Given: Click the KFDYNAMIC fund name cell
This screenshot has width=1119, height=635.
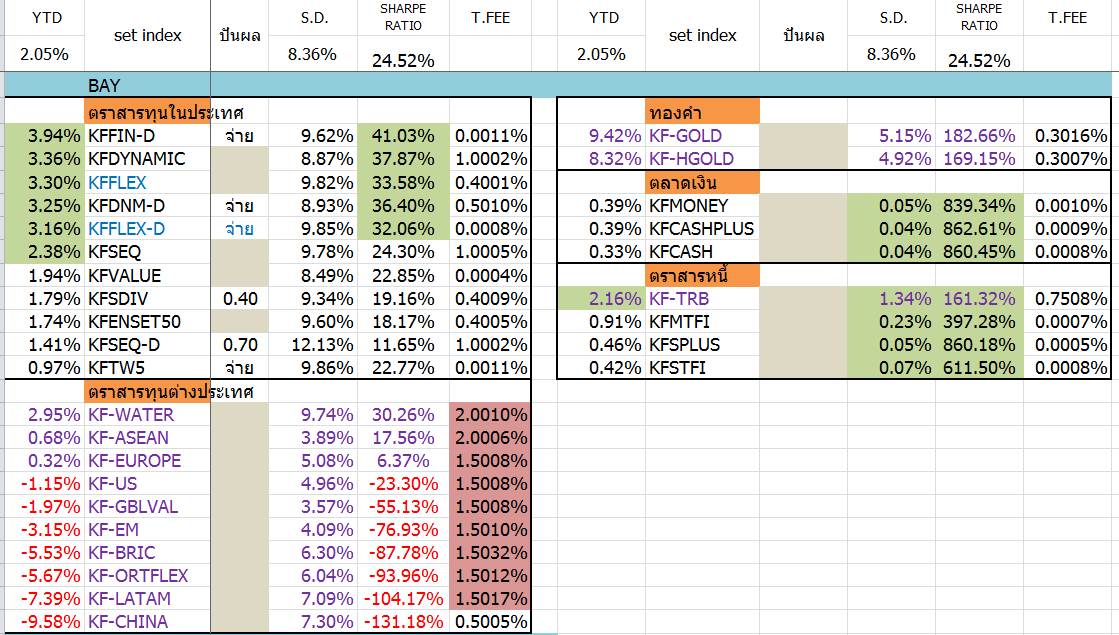Looking at the screenshot, I should pos(147,158).
